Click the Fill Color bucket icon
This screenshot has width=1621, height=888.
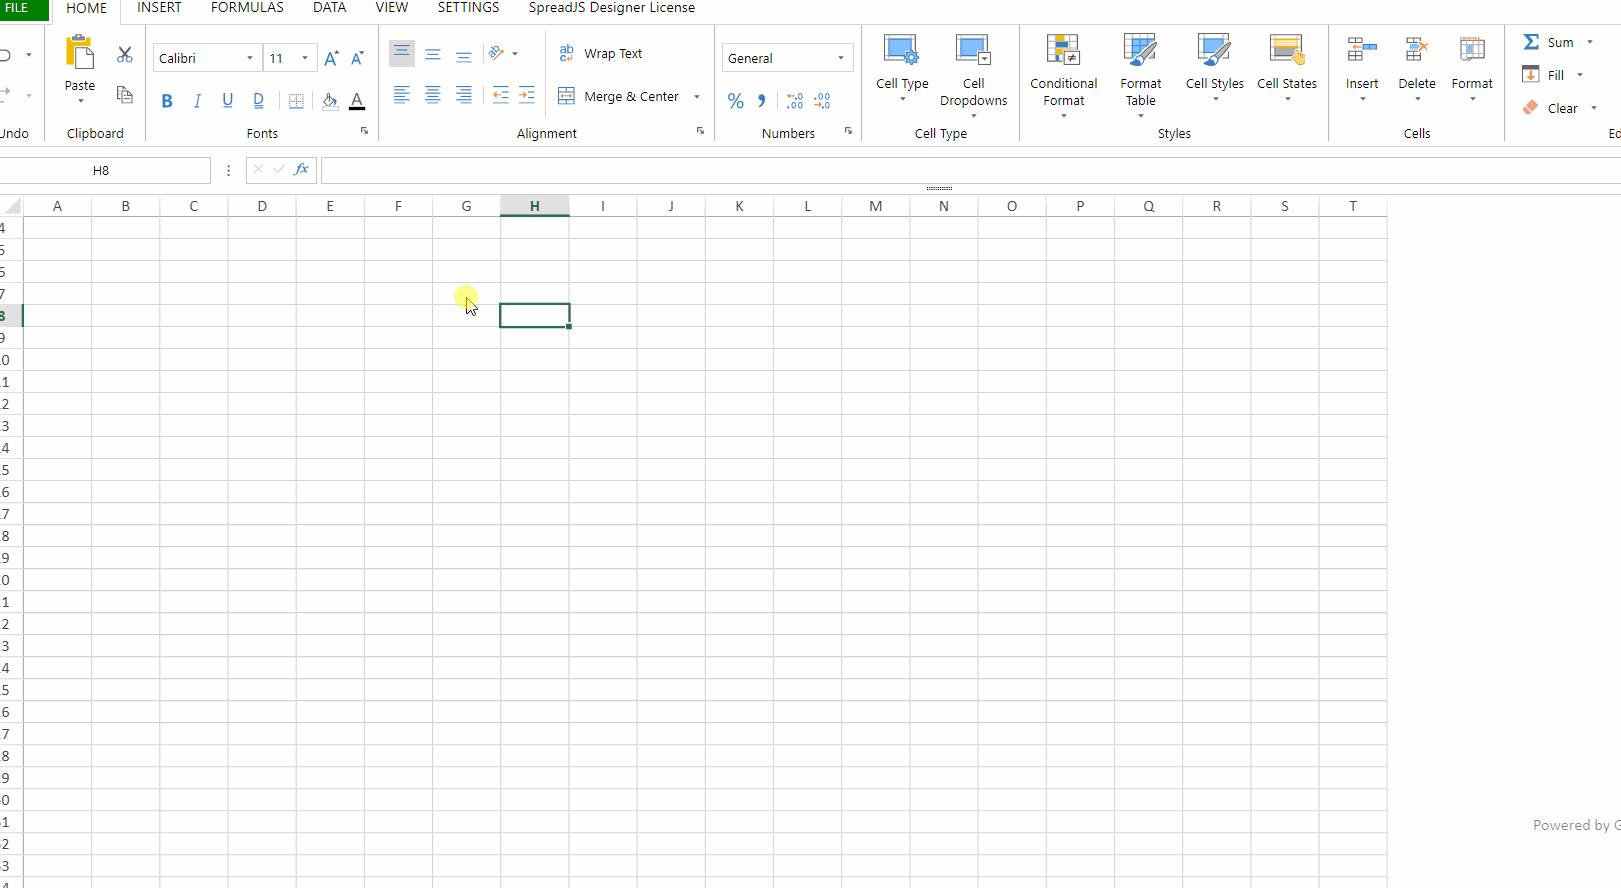(x=329, y=100)
